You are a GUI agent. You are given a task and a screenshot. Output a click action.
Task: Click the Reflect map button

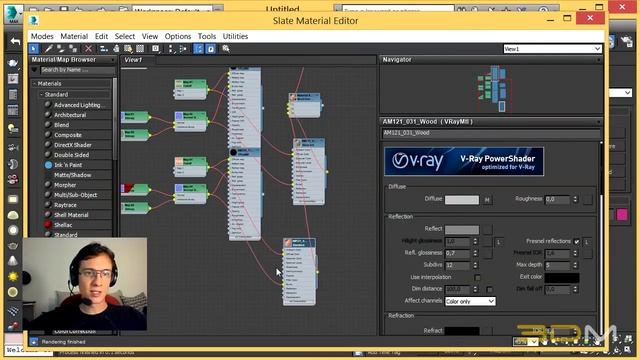click(487, 230)
